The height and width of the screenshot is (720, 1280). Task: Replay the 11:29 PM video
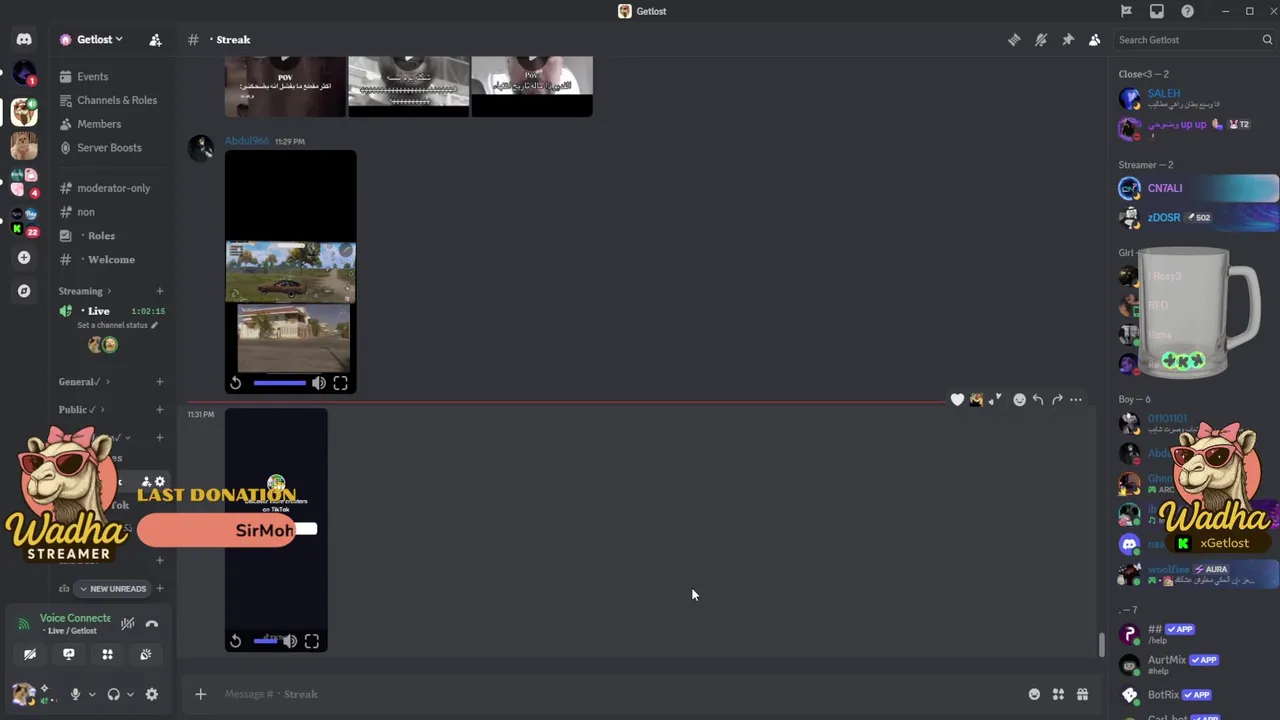(235, 383)
